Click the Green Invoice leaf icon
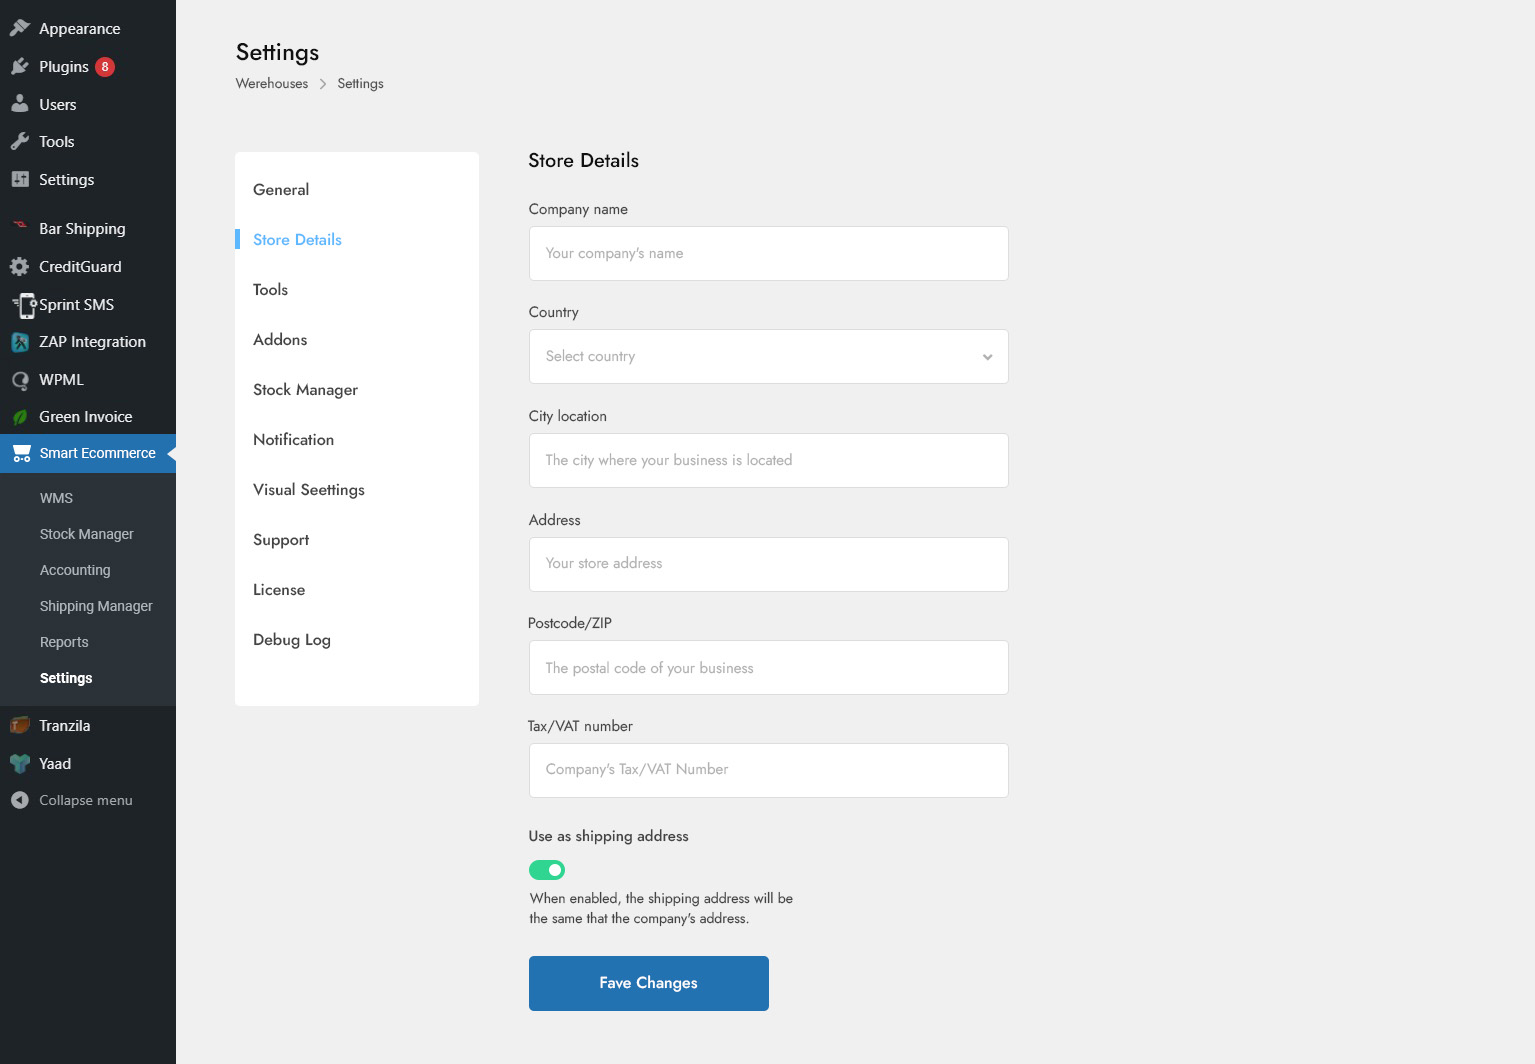 (19, 417)
